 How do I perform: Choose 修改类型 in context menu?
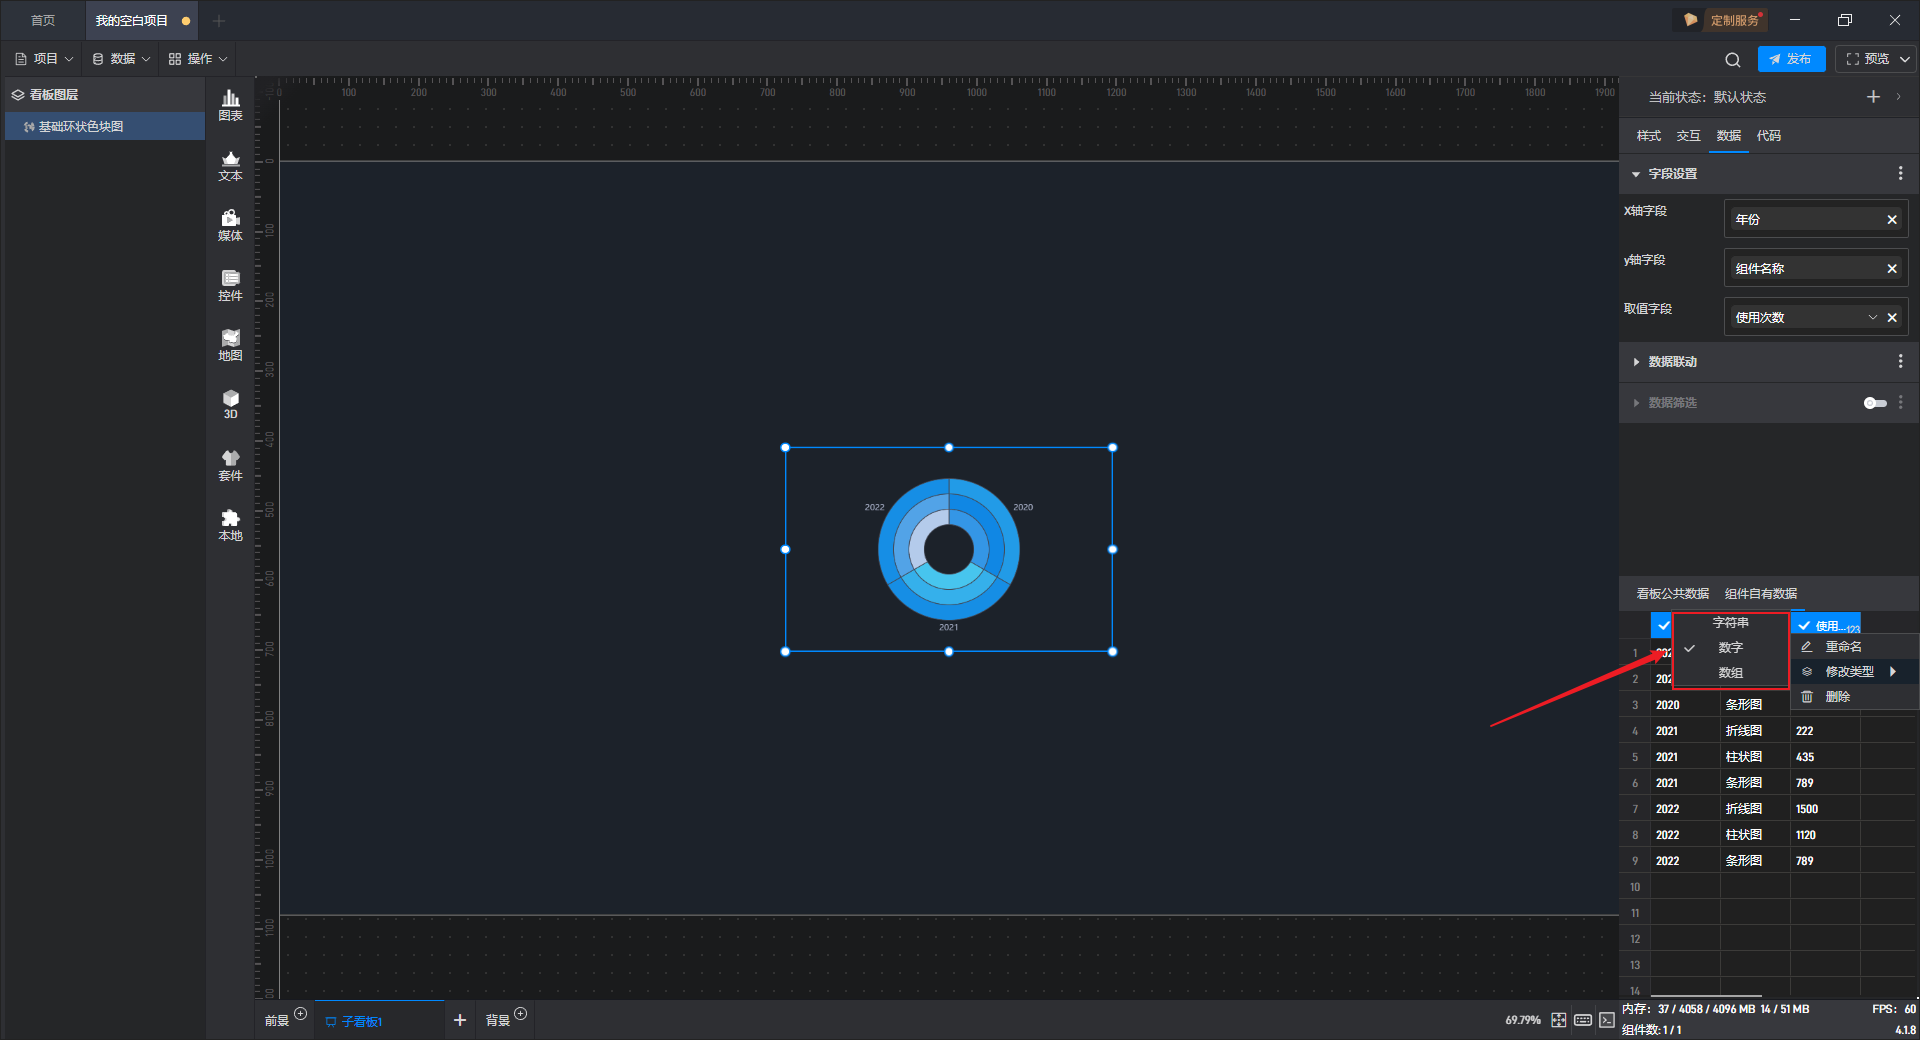click(x=1855, y=672)
